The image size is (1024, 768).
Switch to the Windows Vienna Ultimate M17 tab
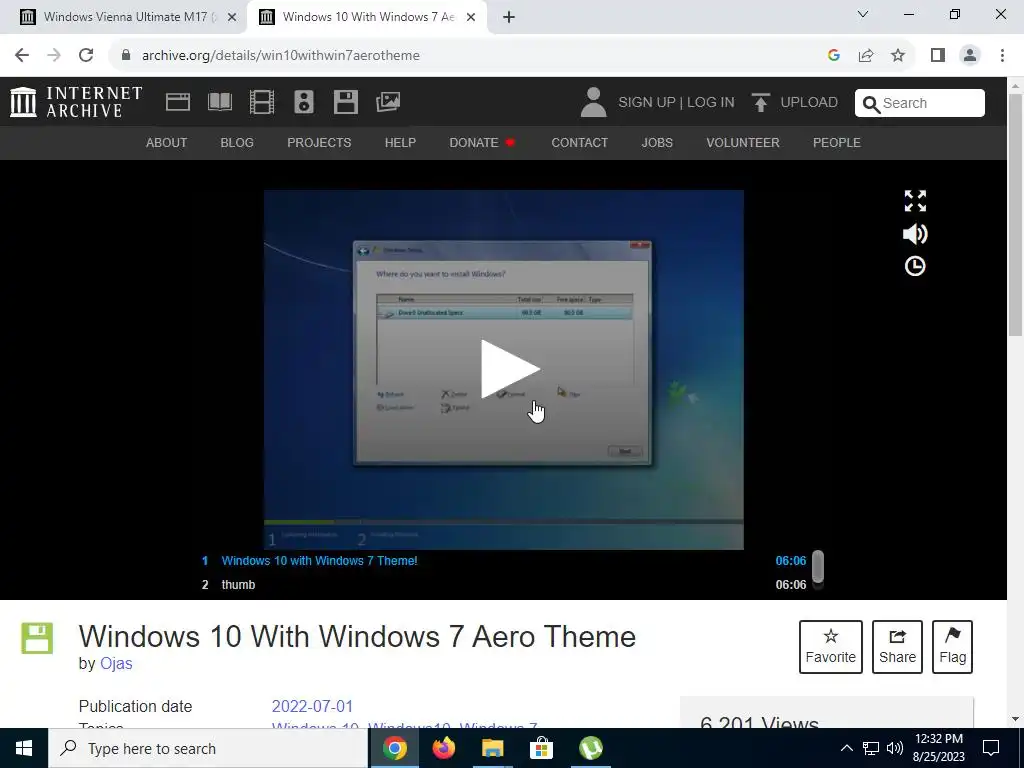tap(124, 17)
